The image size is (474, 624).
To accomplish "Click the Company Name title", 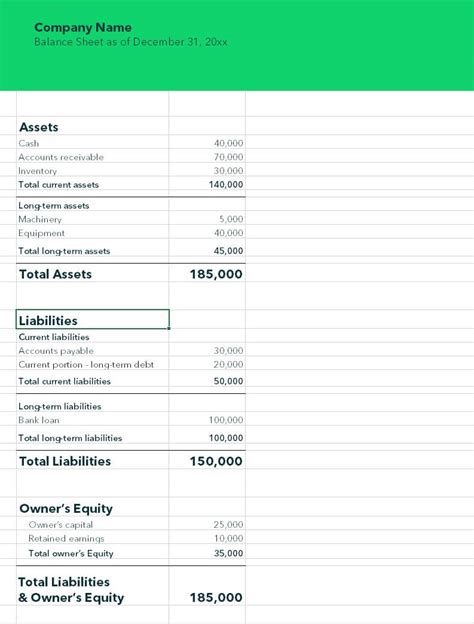I will click(x=83, y=27).
